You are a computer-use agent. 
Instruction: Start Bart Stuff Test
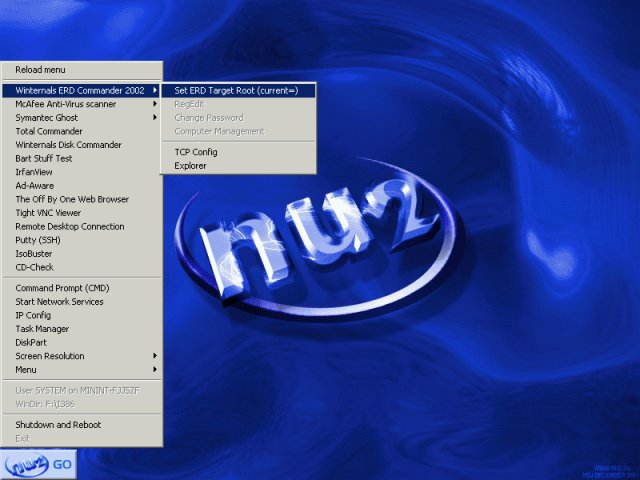(82, 158)
